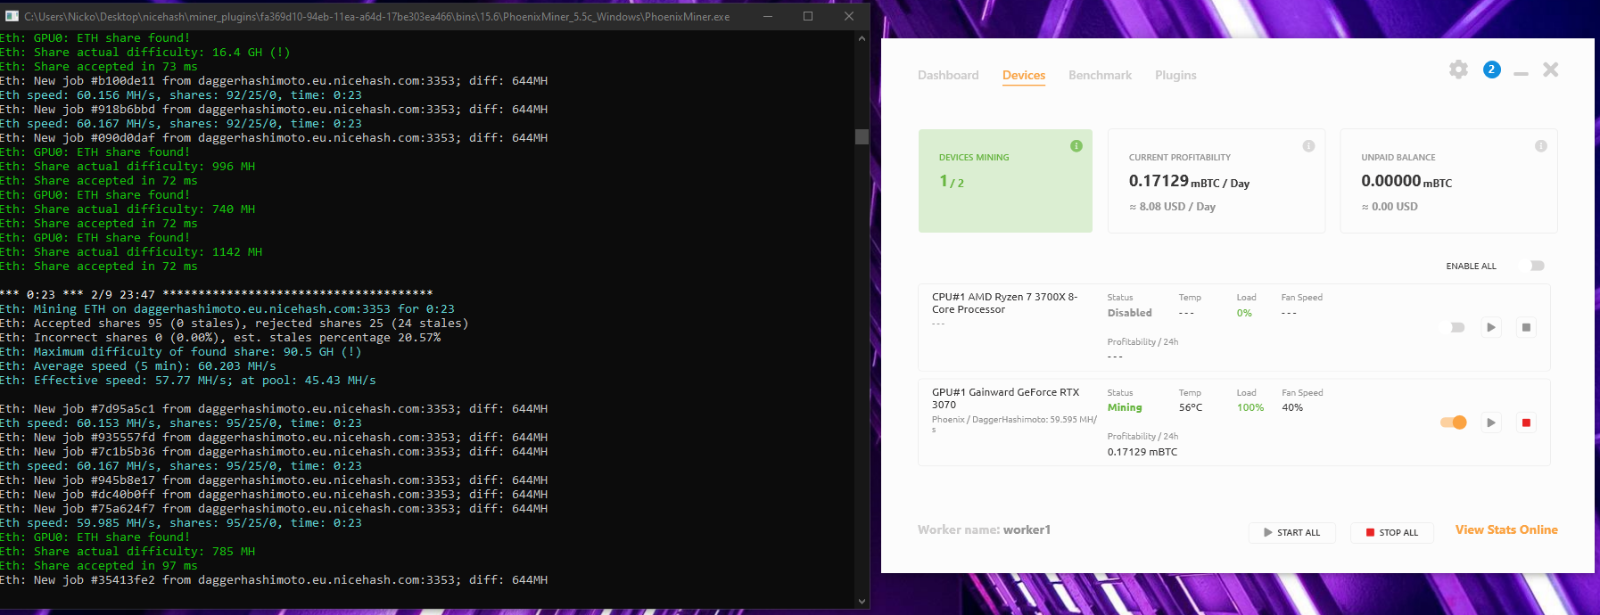This screenshot has width=1600, height=615.
Task: Click console timestamp line 2/9 23:47
Action: tap(216, 295)
